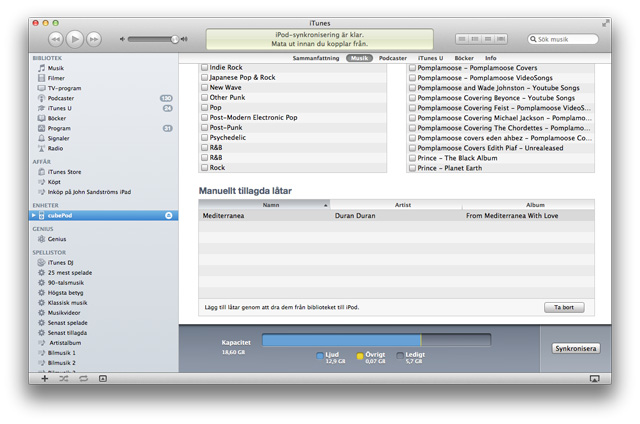Open the Sammanfattning tab

pos(316,58)
